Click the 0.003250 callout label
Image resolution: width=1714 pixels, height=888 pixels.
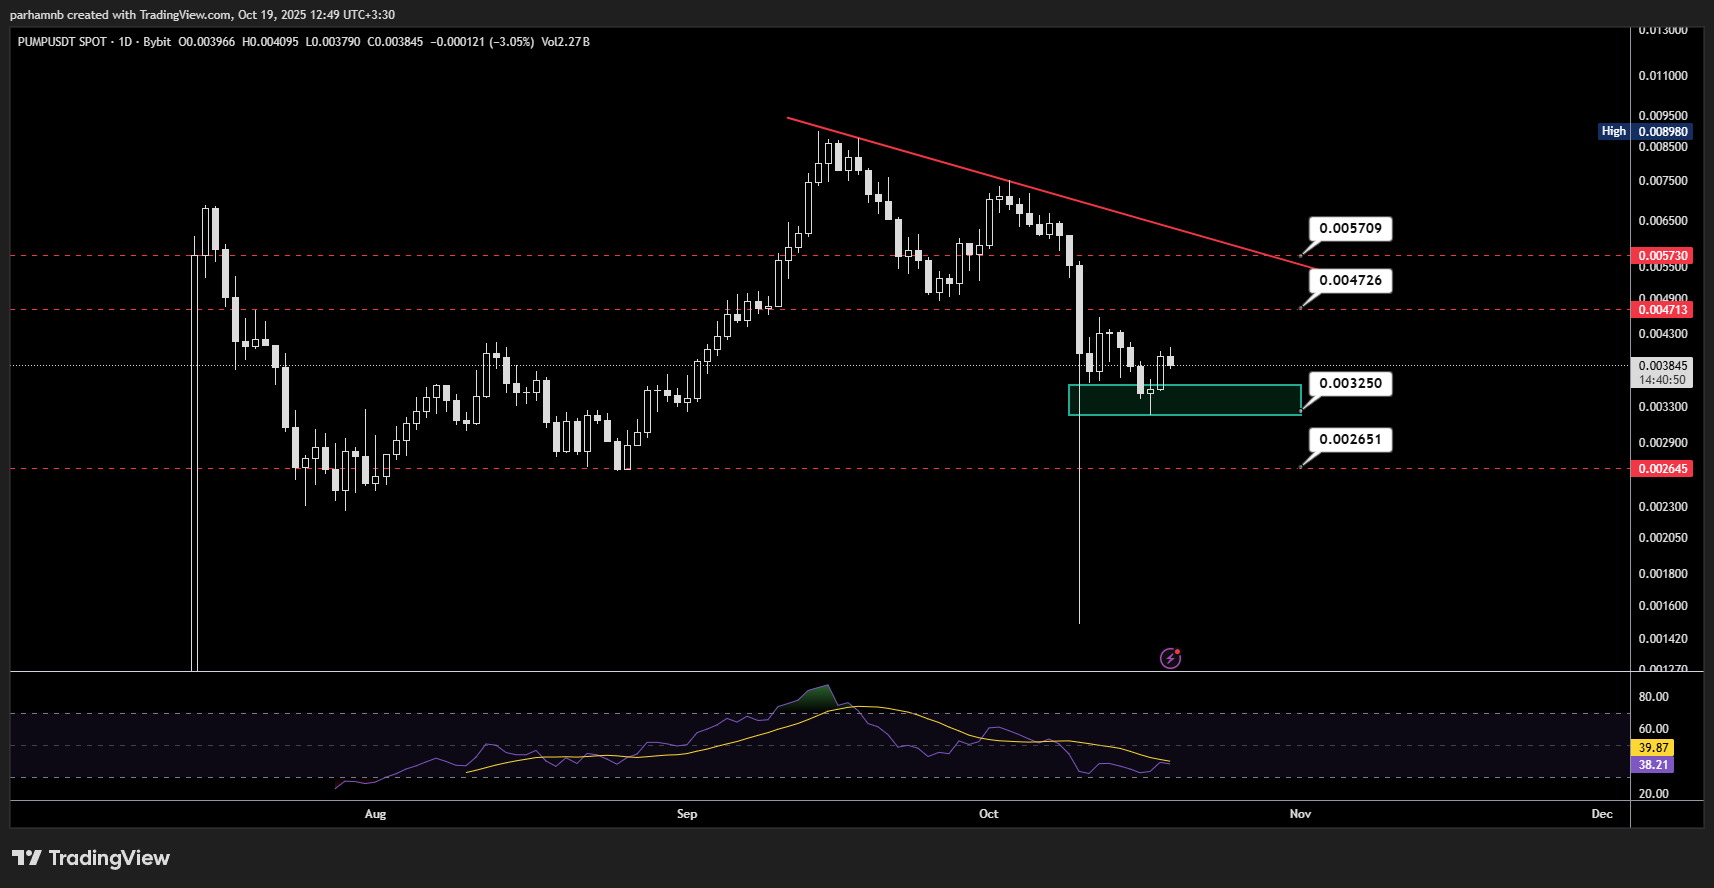coord(1350,384)
